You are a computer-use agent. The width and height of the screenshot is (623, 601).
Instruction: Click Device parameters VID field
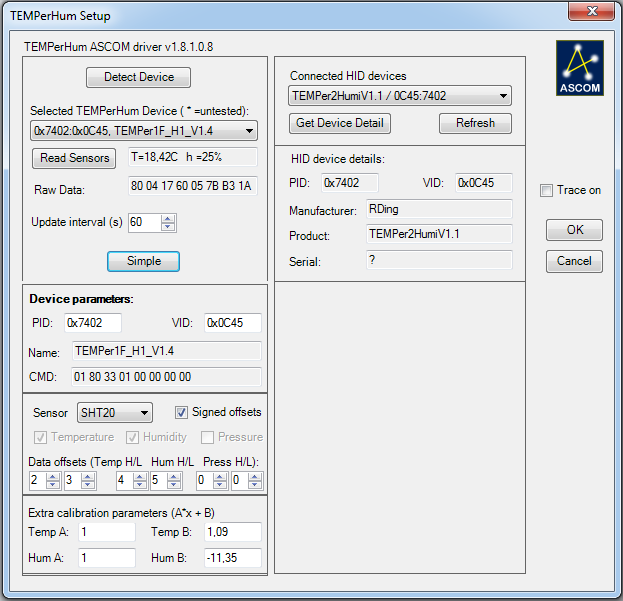pos(233,323)
